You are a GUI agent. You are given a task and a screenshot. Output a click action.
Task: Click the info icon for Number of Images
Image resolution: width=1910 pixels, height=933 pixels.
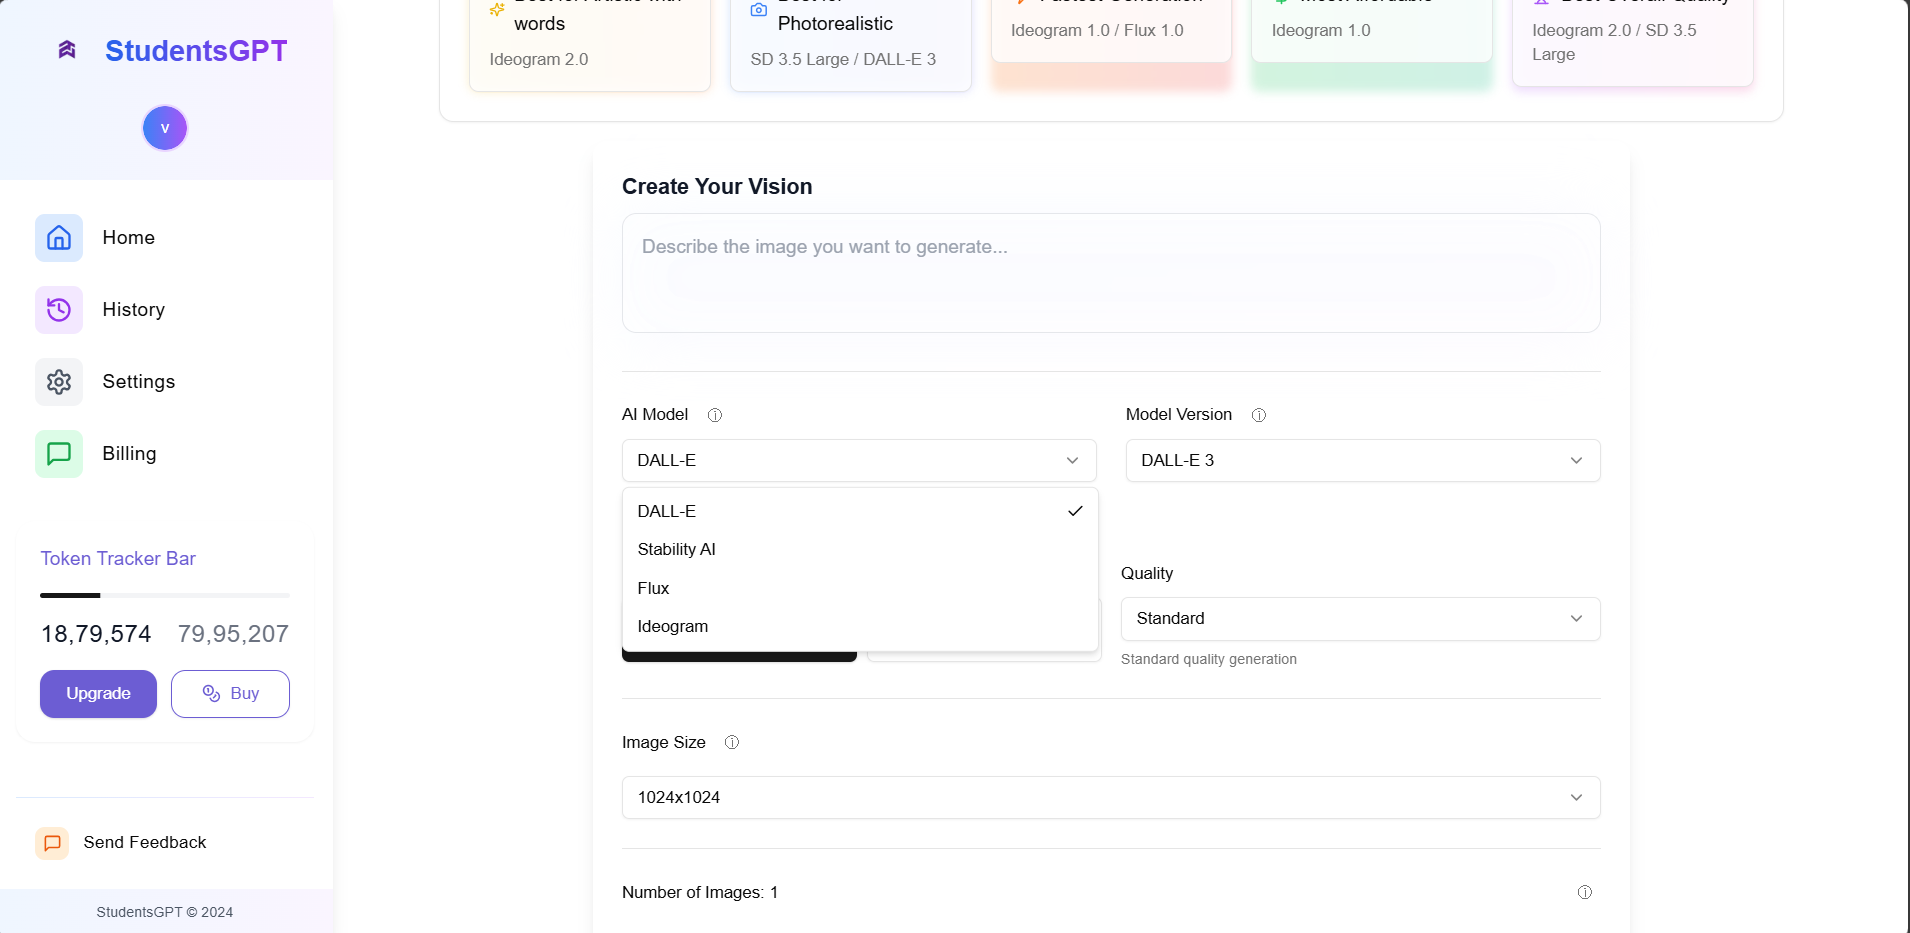click(1585, 892)
